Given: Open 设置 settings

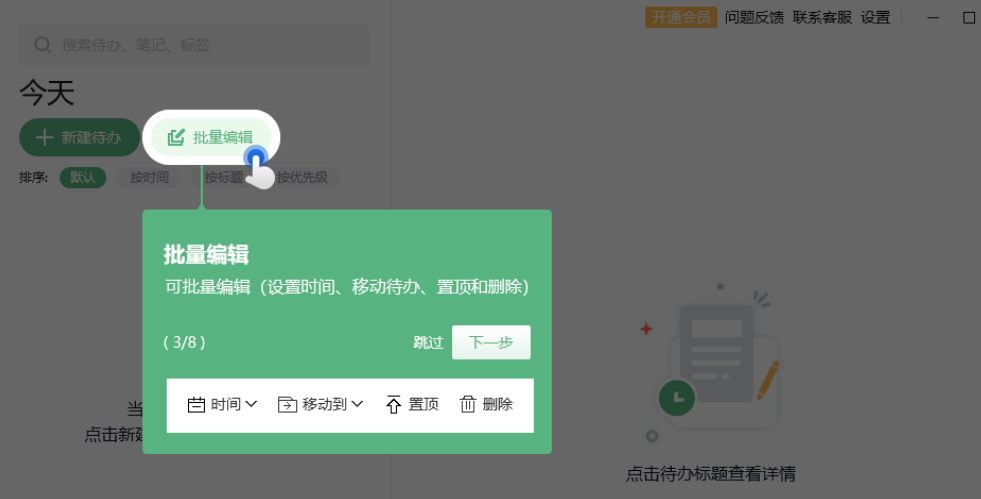Looking at the screenshot, I should 875,18.
